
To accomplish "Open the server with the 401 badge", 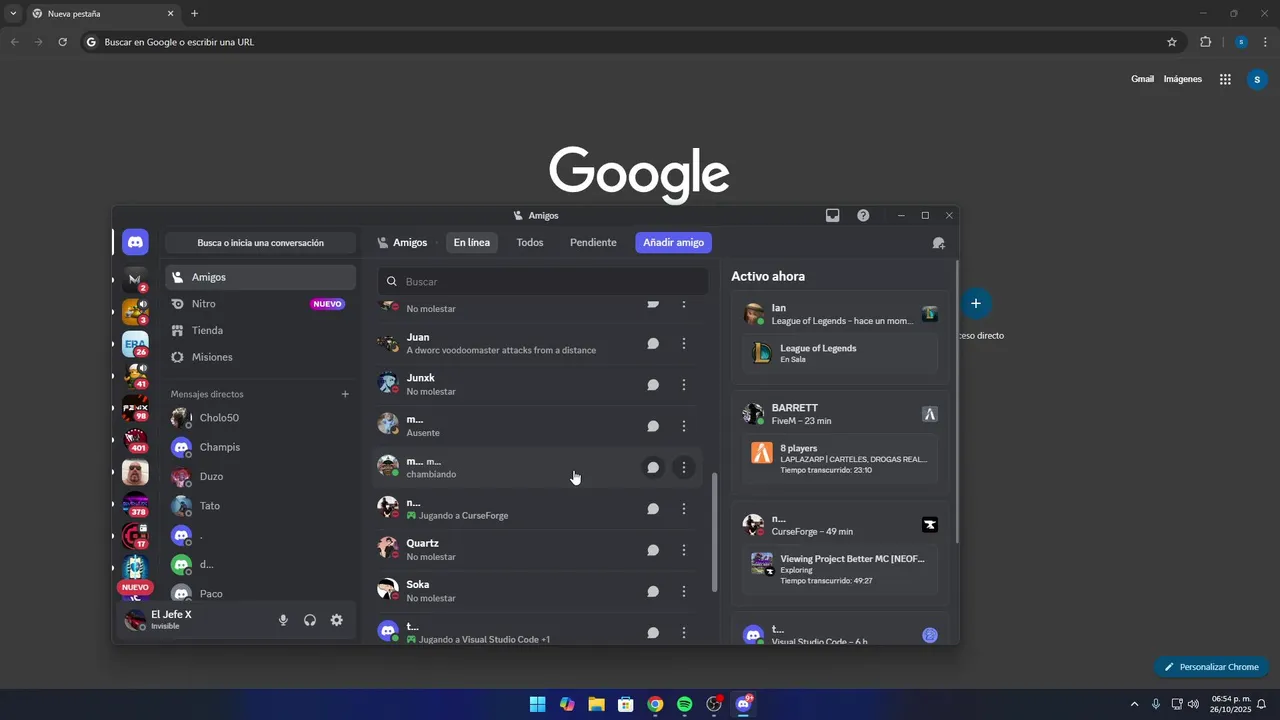I will [x=135, y=440].
